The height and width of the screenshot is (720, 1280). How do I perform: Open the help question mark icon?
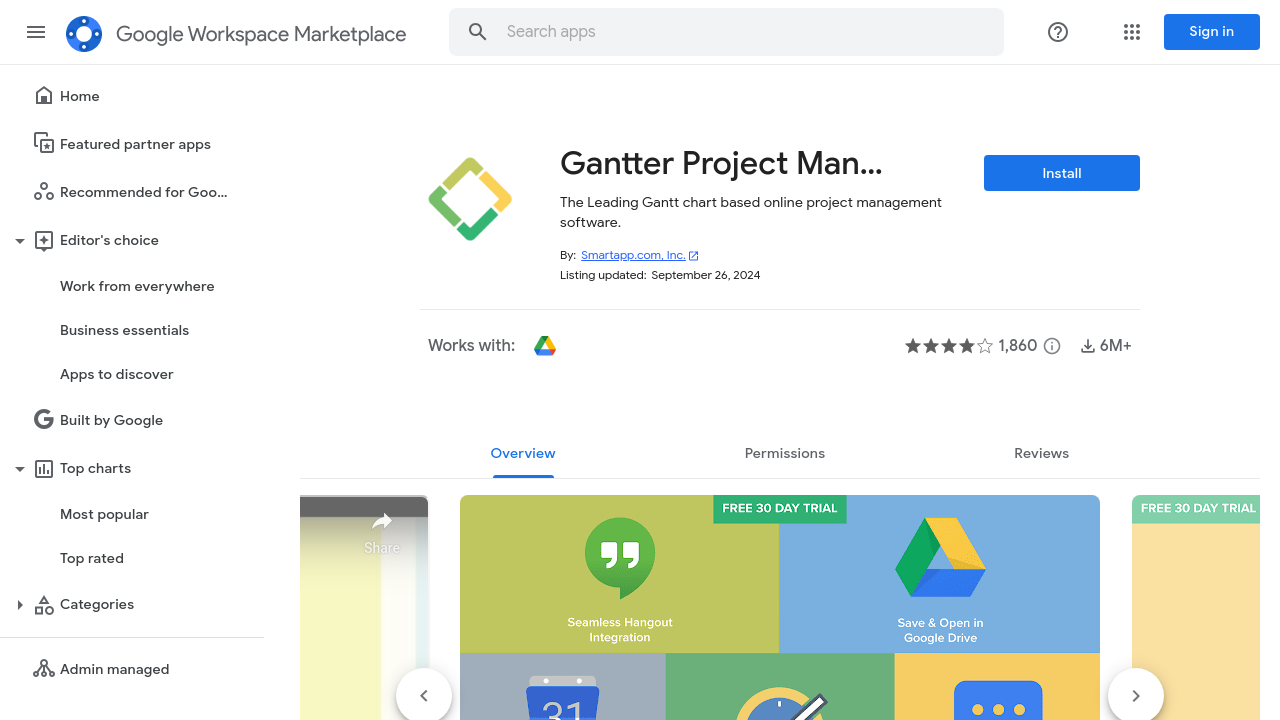pos(1058,32)
